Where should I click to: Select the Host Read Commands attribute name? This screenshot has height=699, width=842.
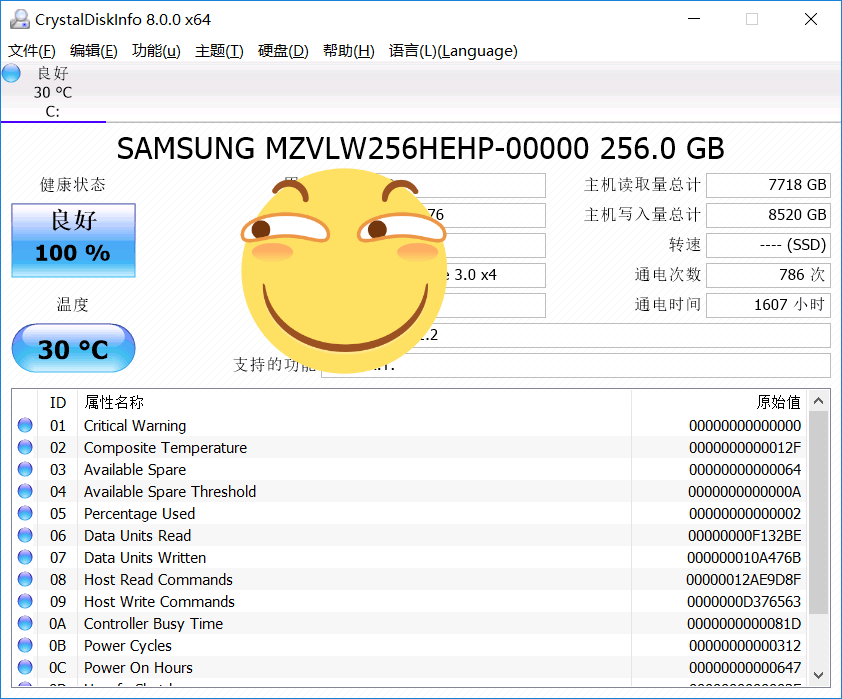pos(158,580)
